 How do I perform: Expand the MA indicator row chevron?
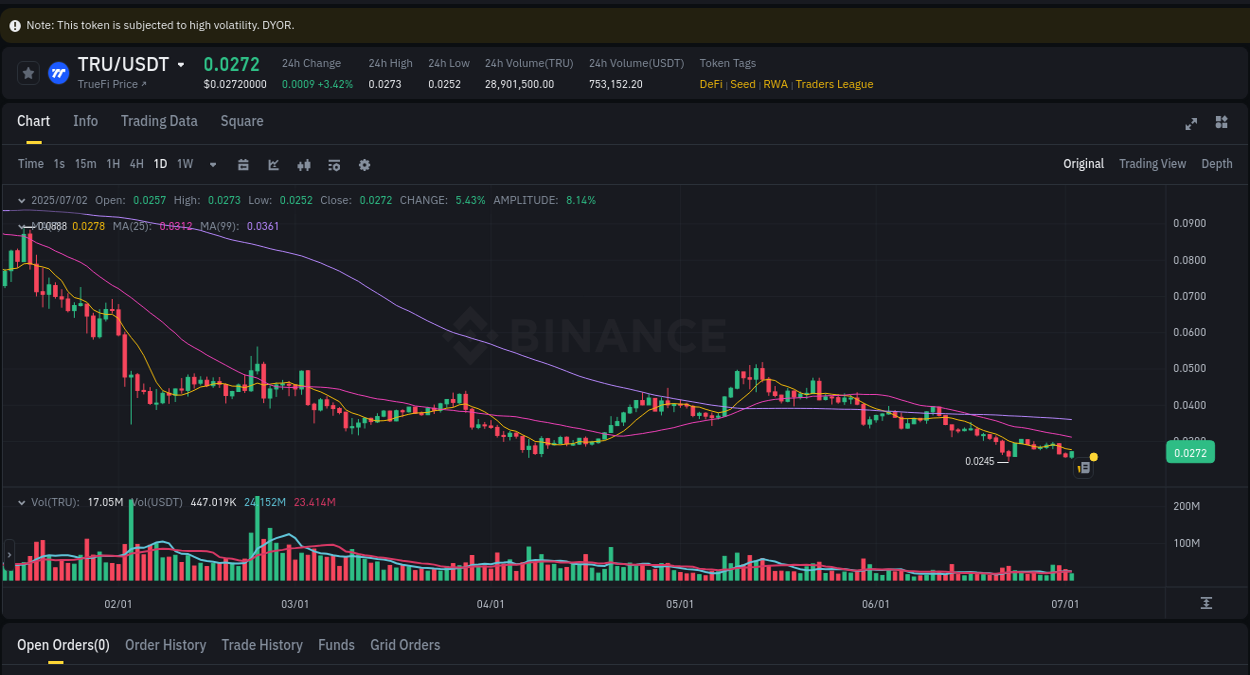click(22, 226)
